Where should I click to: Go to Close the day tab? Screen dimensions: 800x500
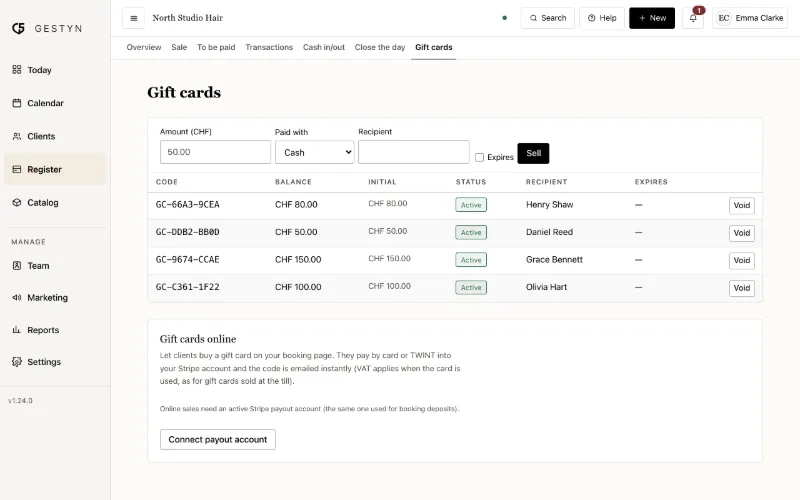[x=380, y=47]
